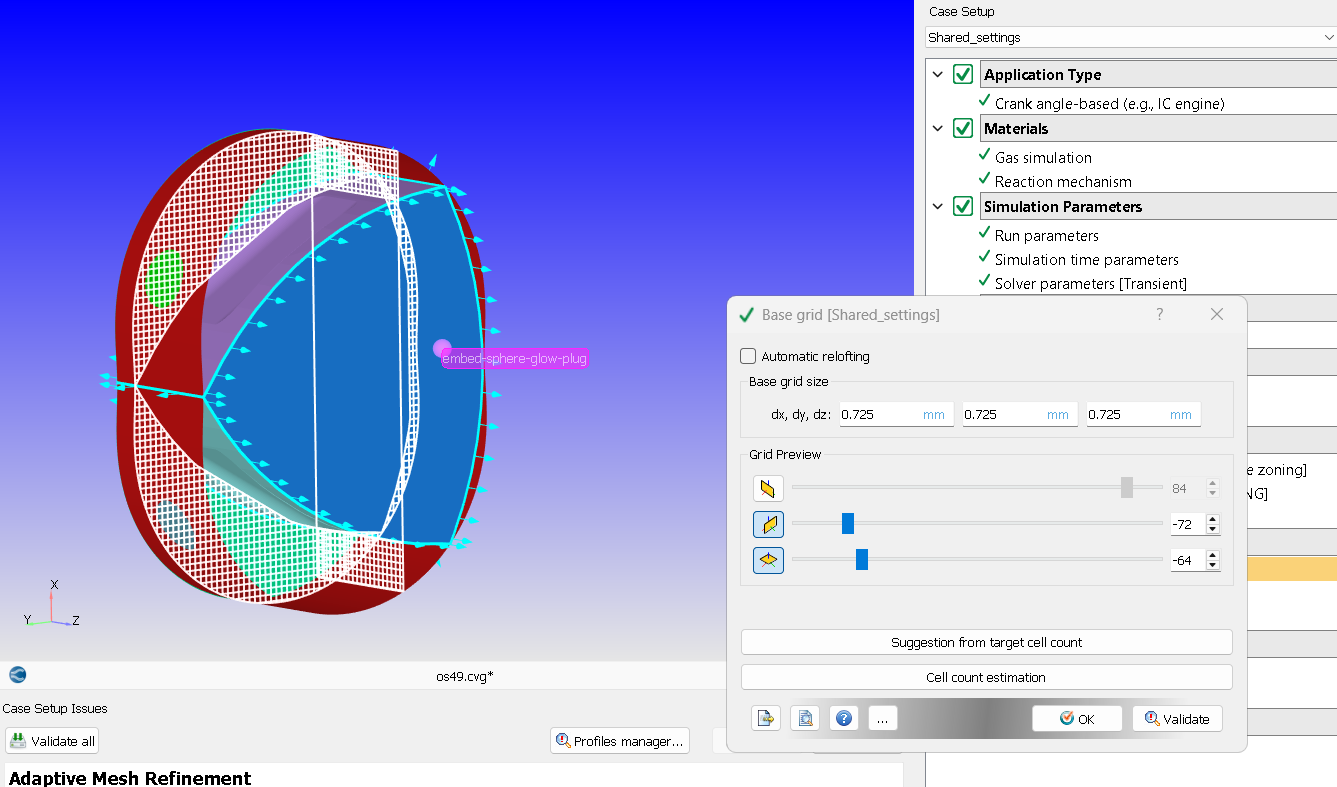
Task: Click the XYZ axis triad in the viewport
Action: pos(52,604)
